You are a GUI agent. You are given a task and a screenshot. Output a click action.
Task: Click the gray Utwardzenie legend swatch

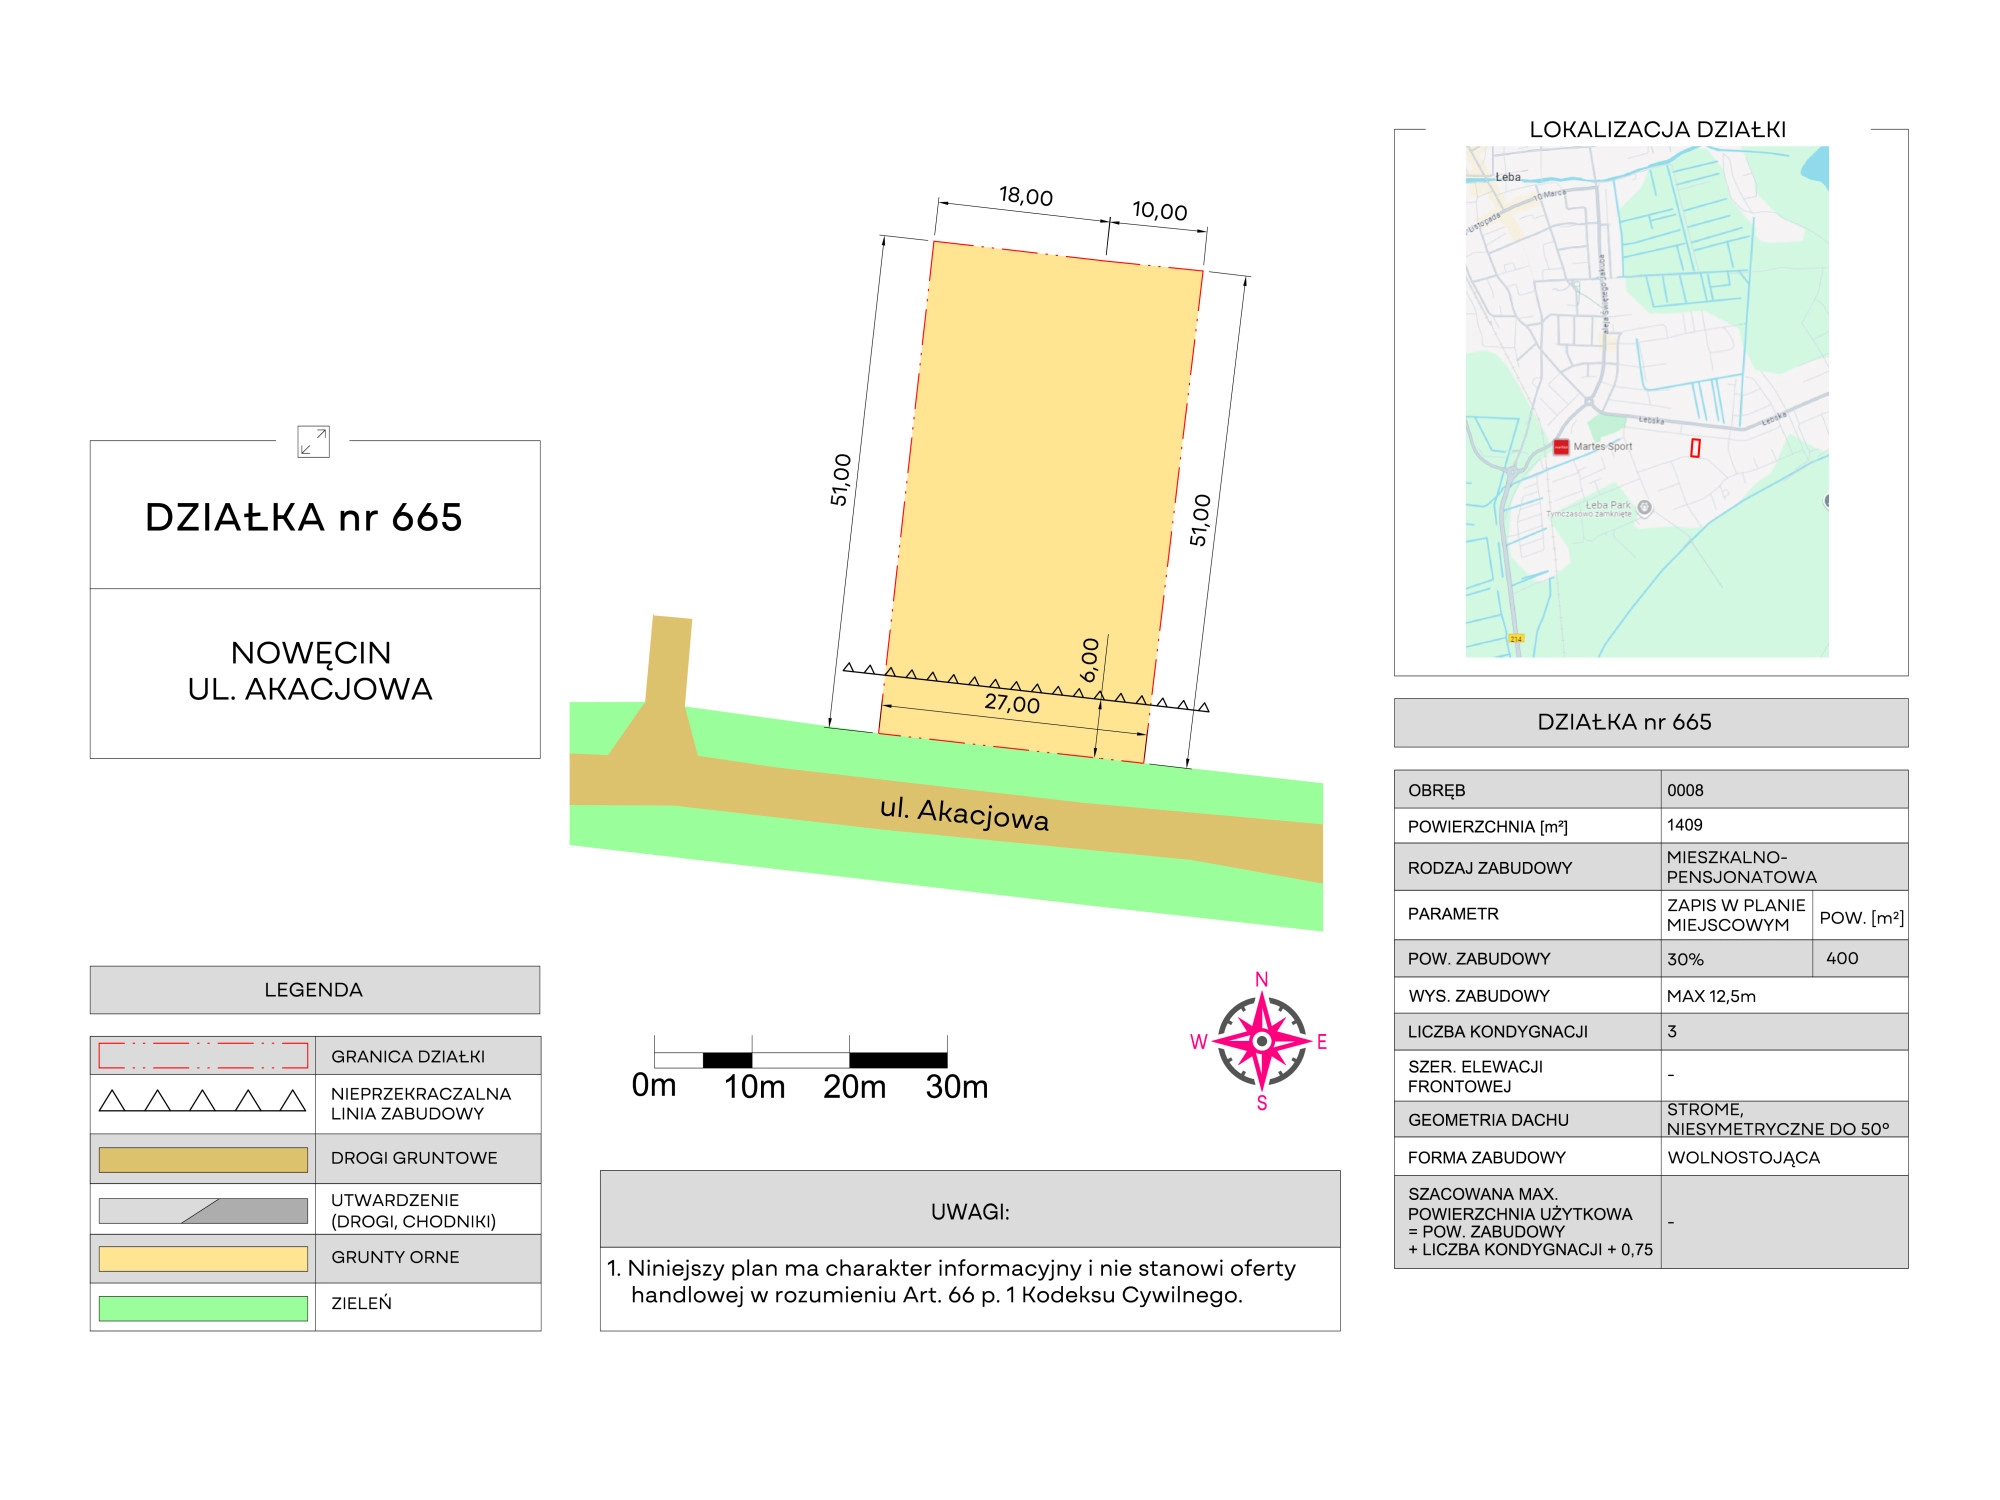point(203,1210)
